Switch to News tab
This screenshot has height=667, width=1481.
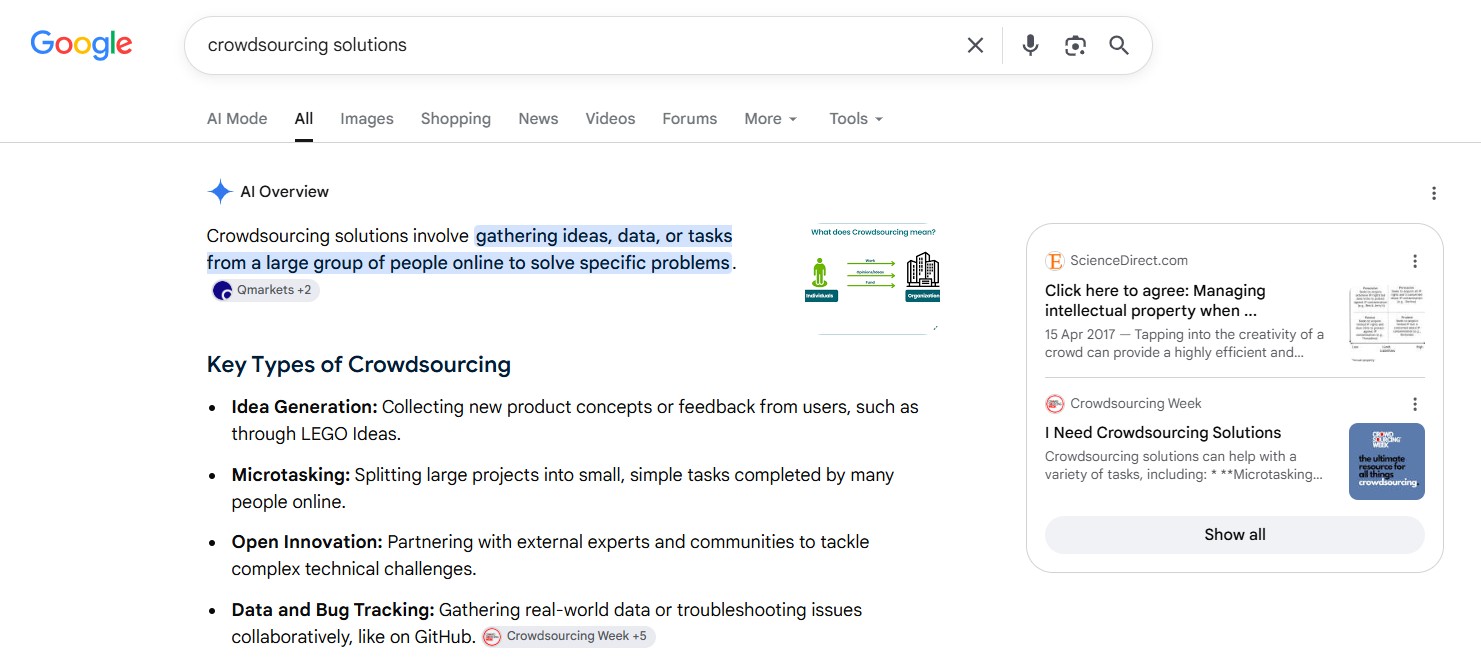click(538, 118)
